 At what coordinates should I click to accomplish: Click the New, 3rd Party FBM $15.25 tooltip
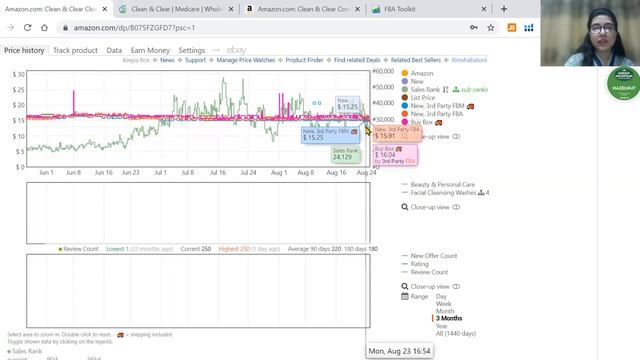(x=331, y=135)
